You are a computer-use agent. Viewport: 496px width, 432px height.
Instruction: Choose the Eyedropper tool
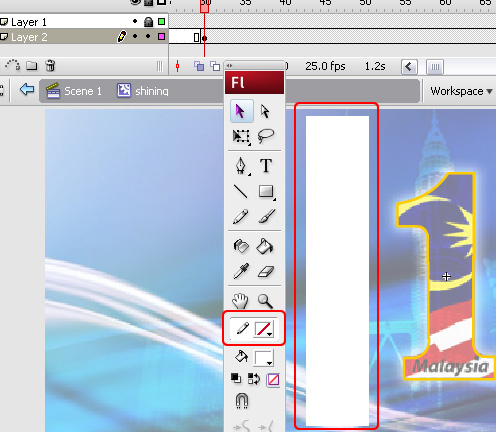tap(241, 271)
